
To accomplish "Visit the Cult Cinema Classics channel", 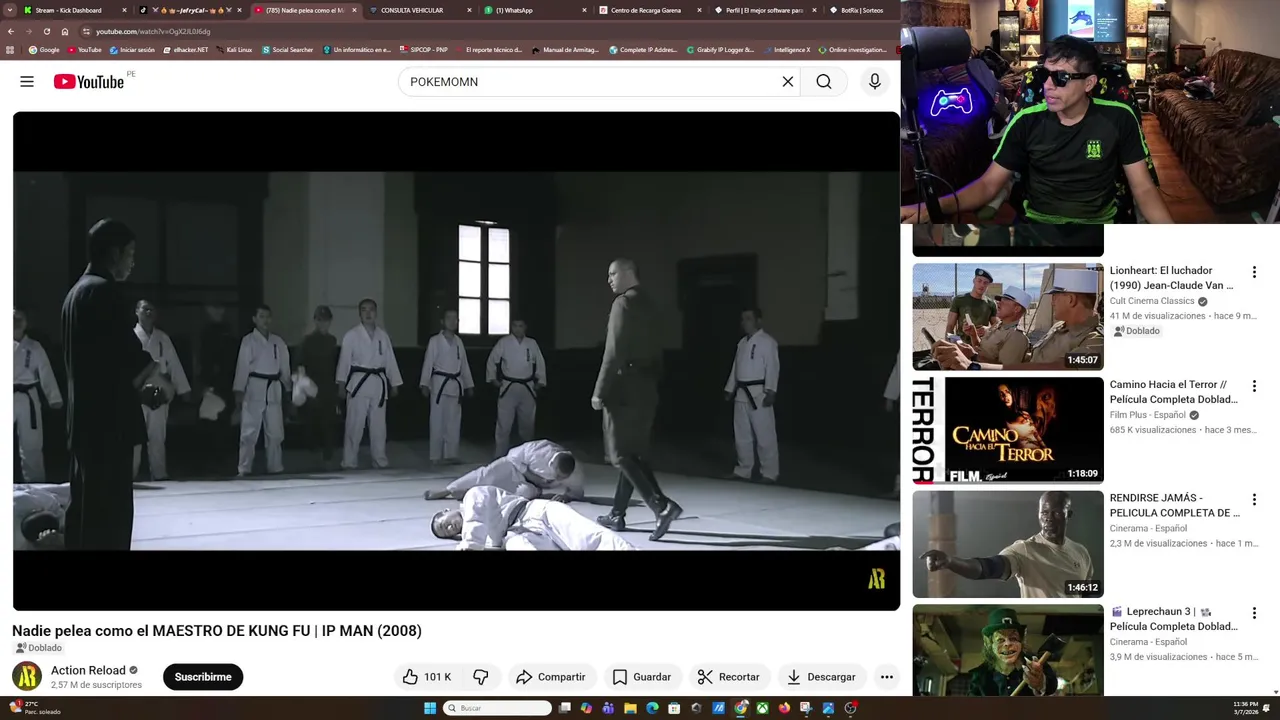I will pyautogui.click(x=1152, y=301).
